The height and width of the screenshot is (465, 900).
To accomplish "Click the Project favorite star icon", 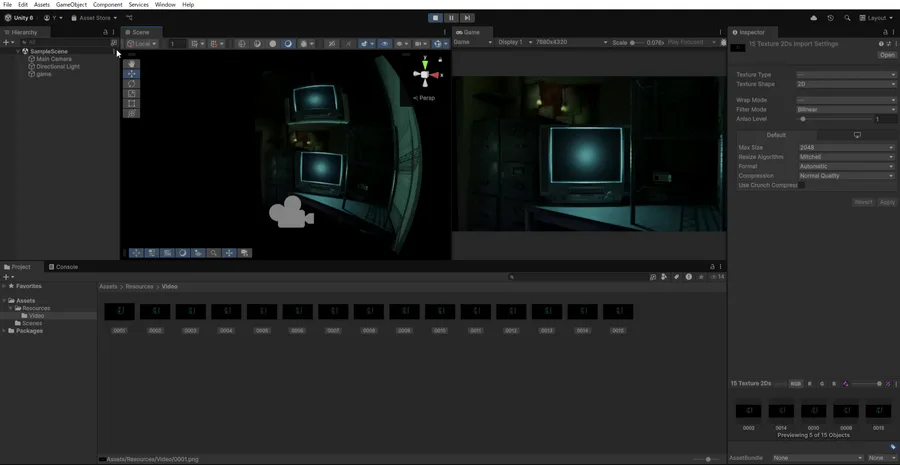I will 701,277.
